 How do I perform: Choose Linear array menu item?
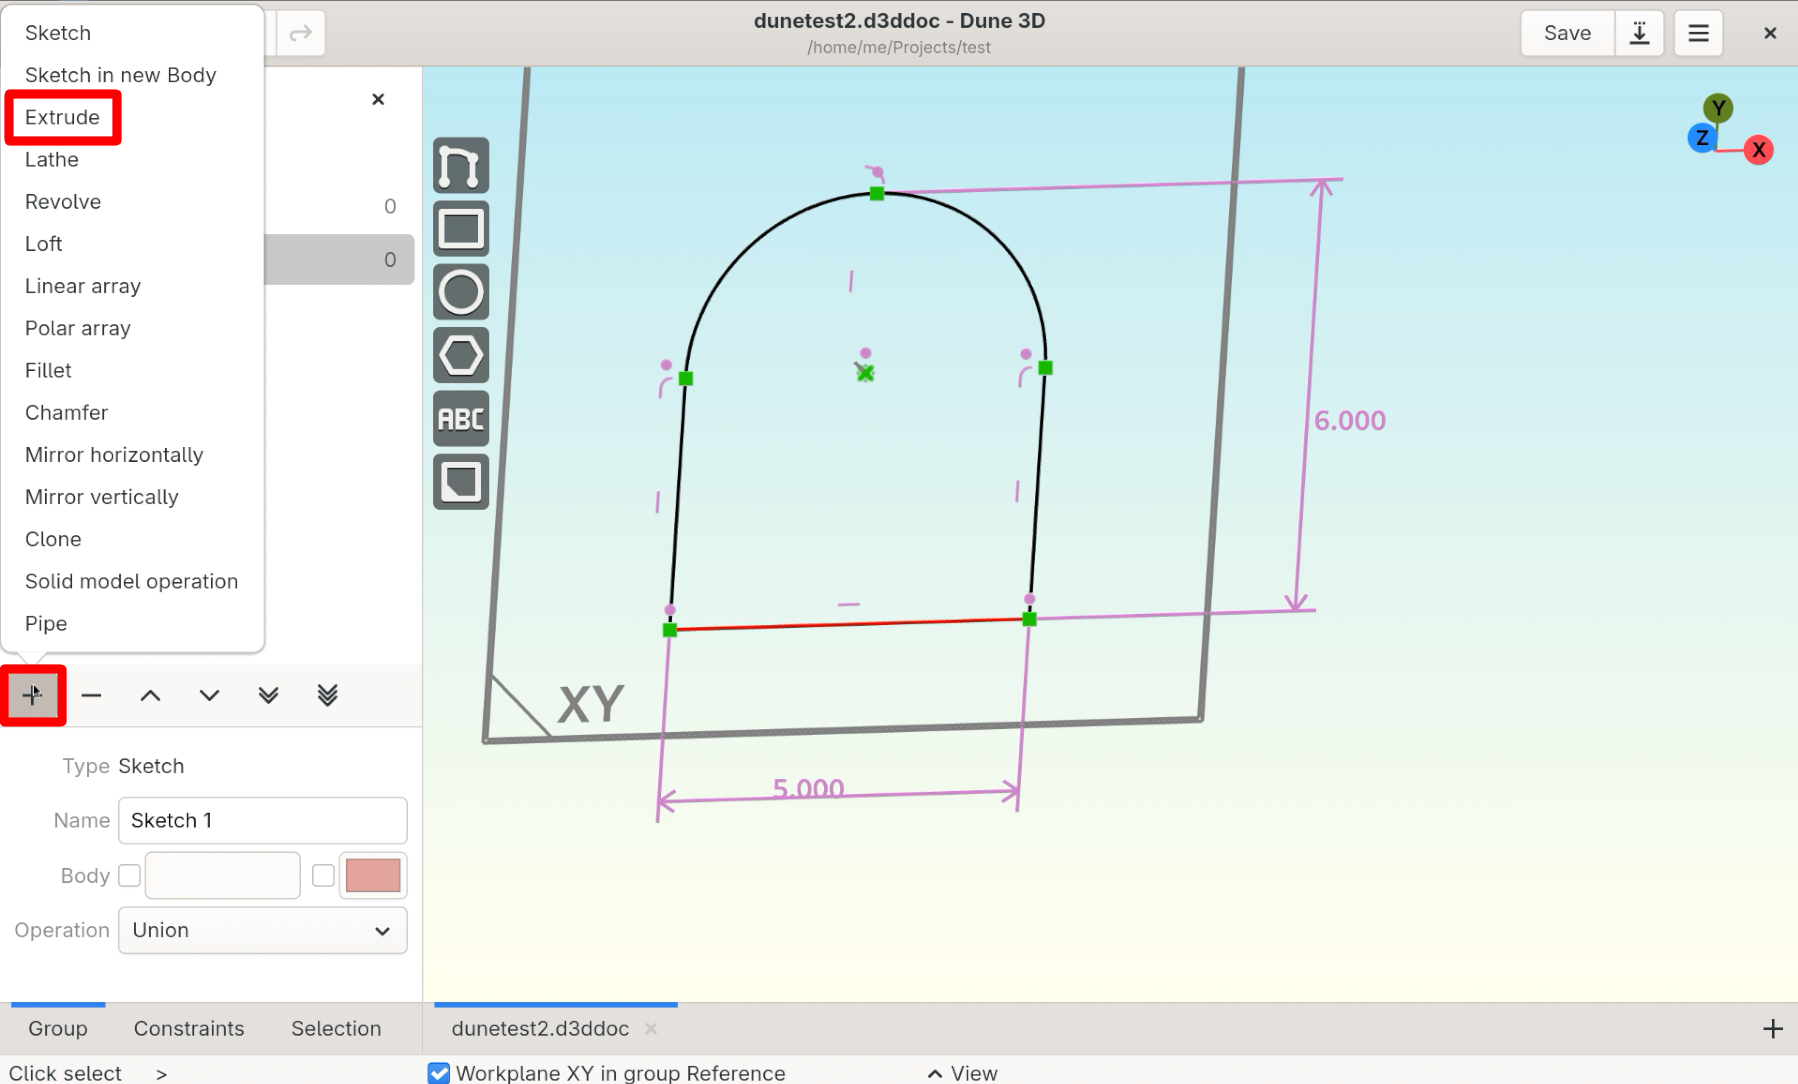[x=132, y=286]
